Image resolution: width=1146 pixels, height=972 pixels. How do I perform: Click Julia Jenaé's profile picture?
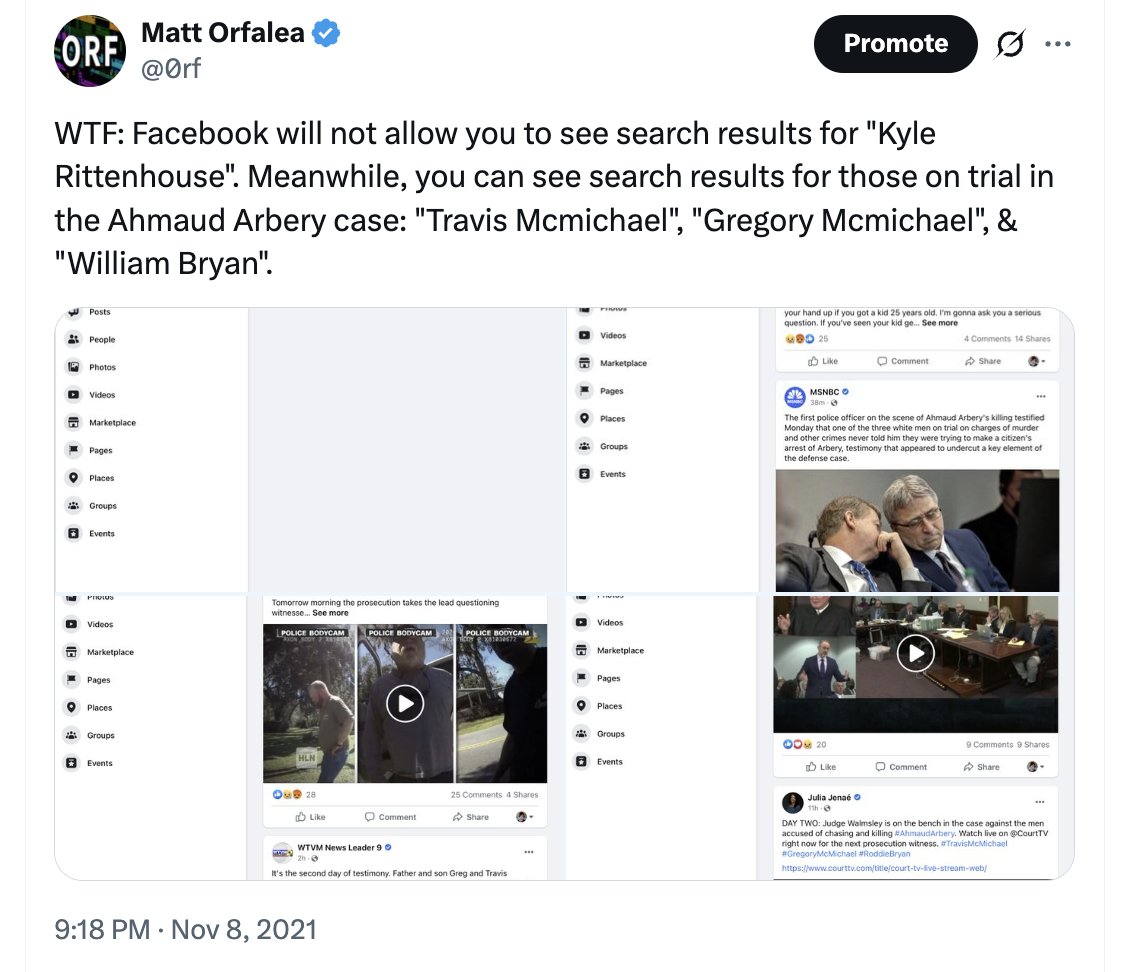click(x=792, y=802)
